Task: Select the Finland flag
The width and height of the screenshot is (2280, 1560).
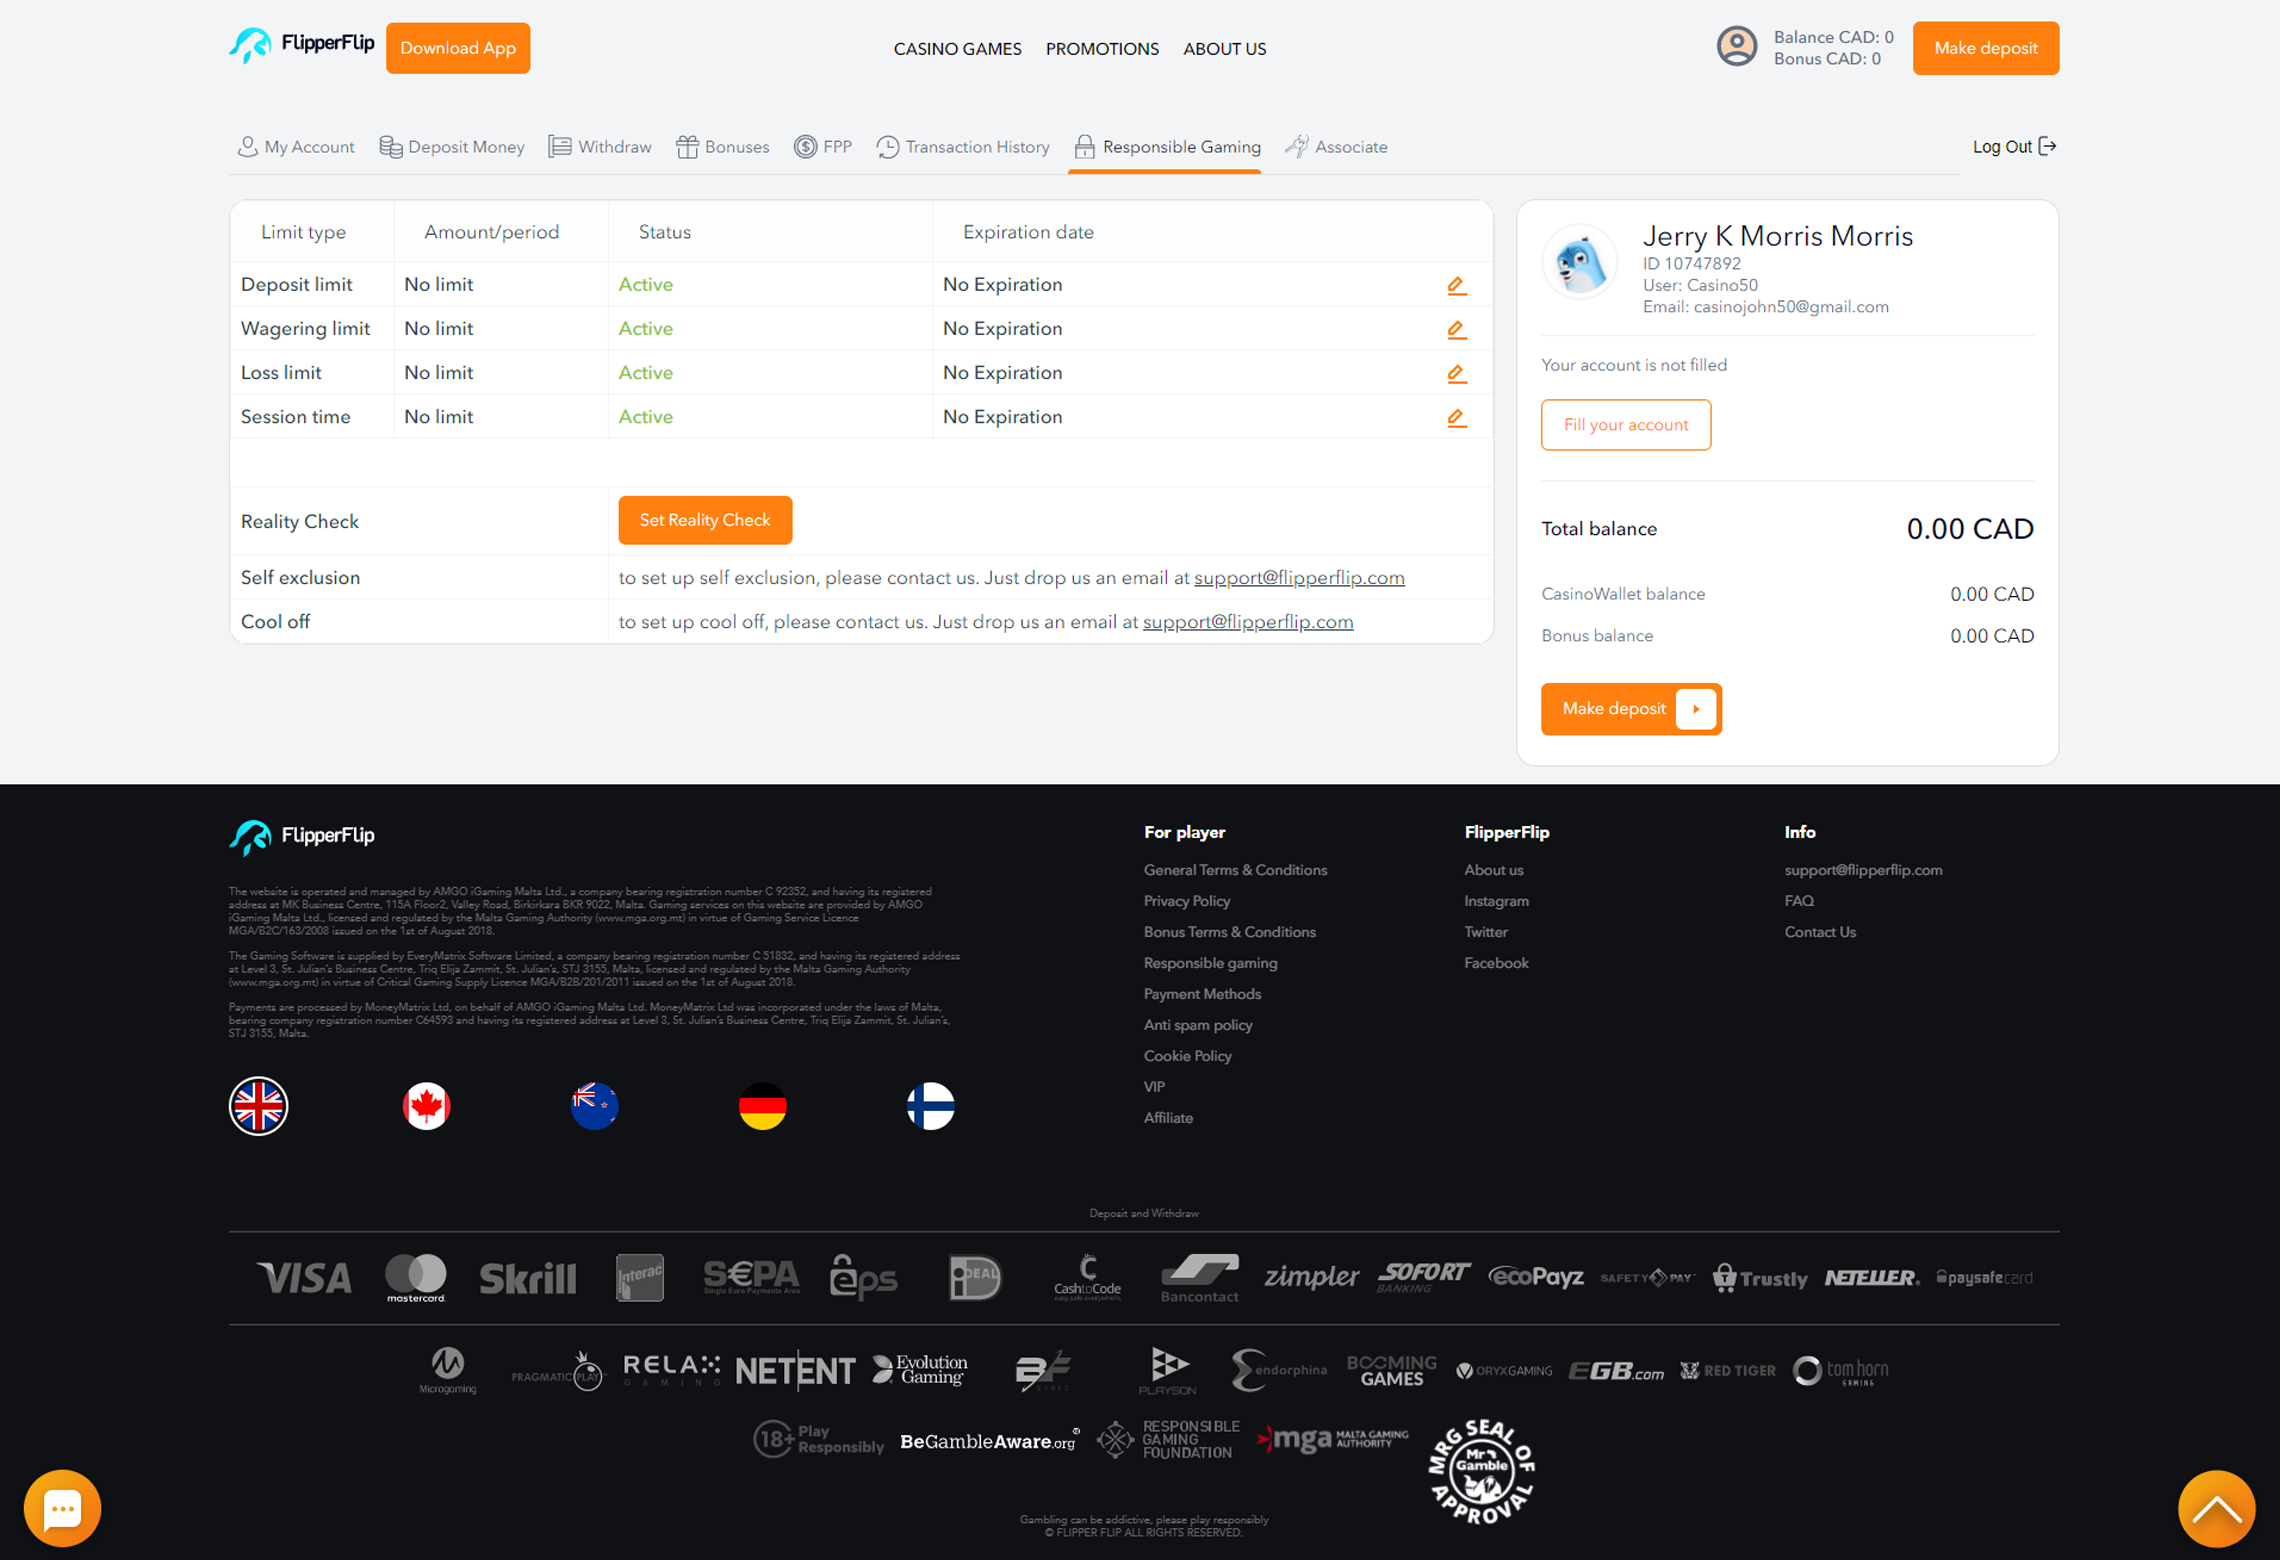Action: (930, 1106)
